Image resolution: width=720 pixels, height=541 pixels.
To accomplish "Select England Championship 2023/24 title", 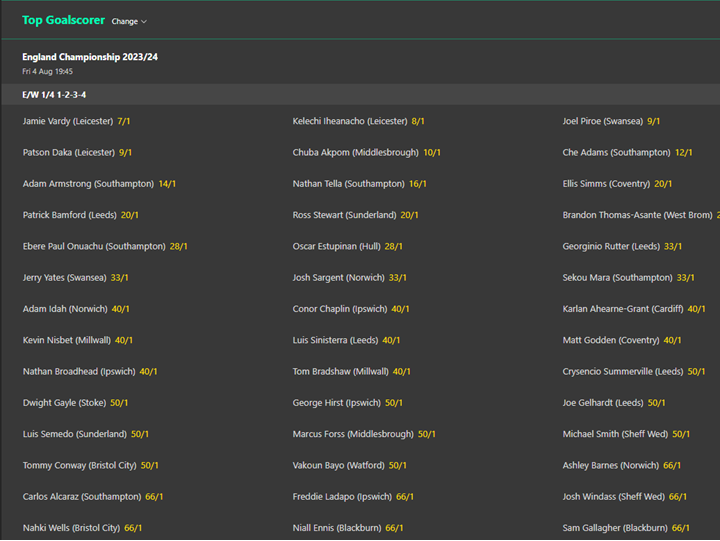I will coord(90,57).
